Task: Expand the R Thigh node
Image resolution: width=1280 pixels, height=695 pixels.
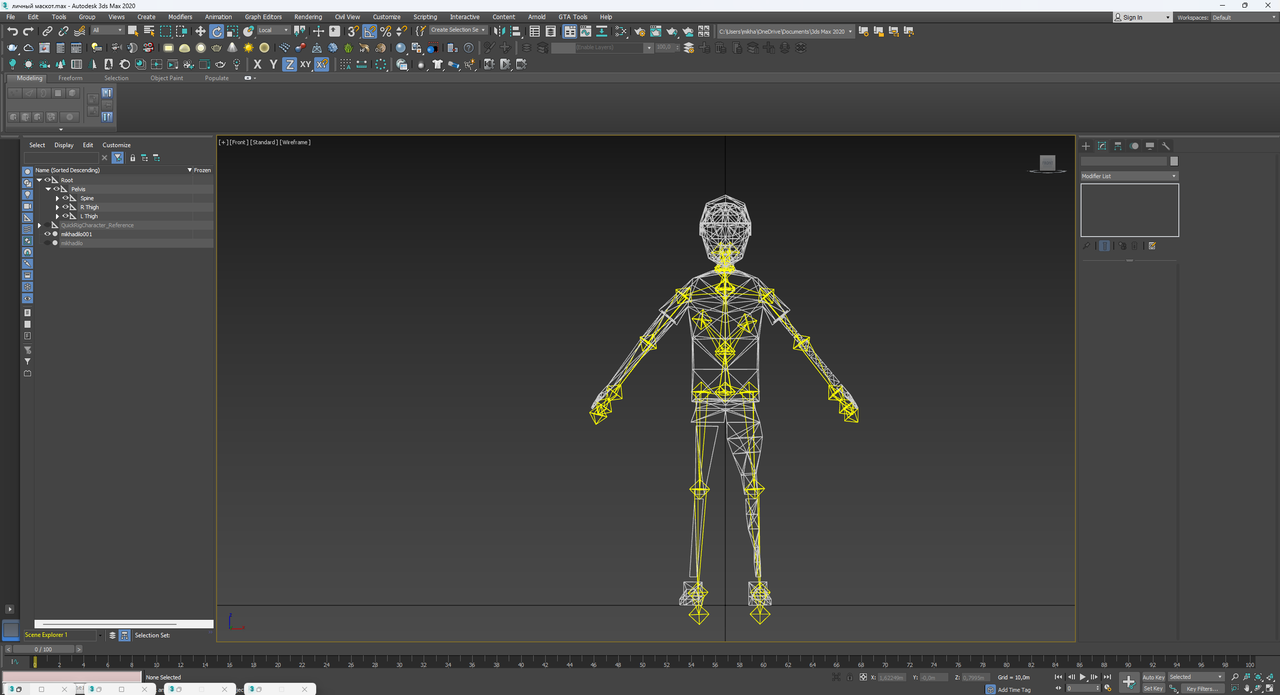Action: [x=57, y=207]
